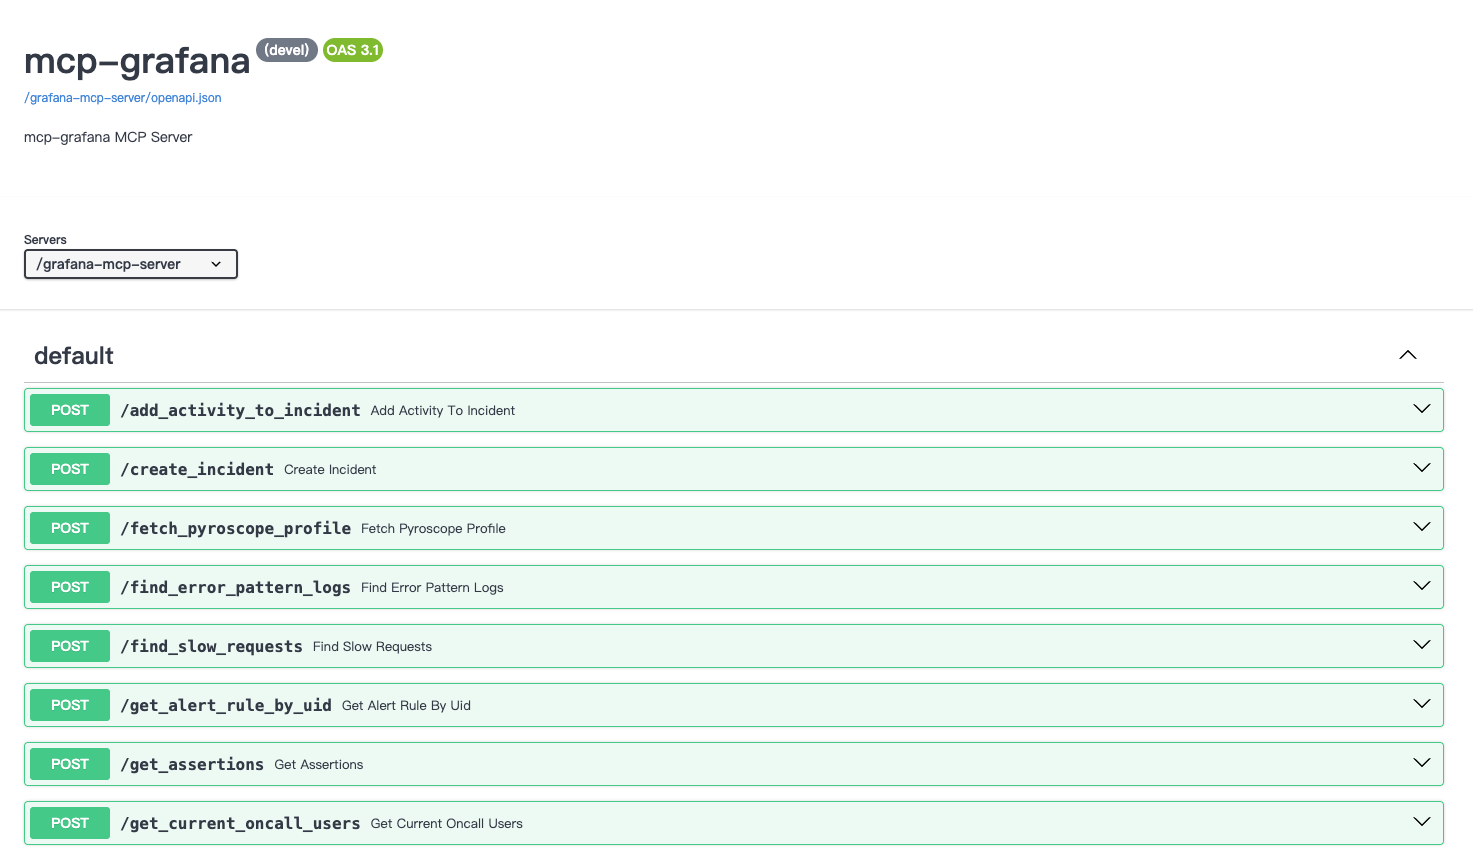Click the POST badge for /create_incident
The height and width of the screenshot is (850, 1473).
[70, 469]
